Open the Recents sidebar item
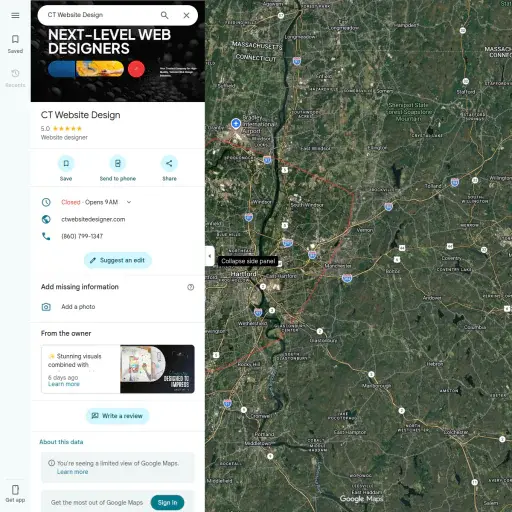512x512 pixels. coord(15,78)
